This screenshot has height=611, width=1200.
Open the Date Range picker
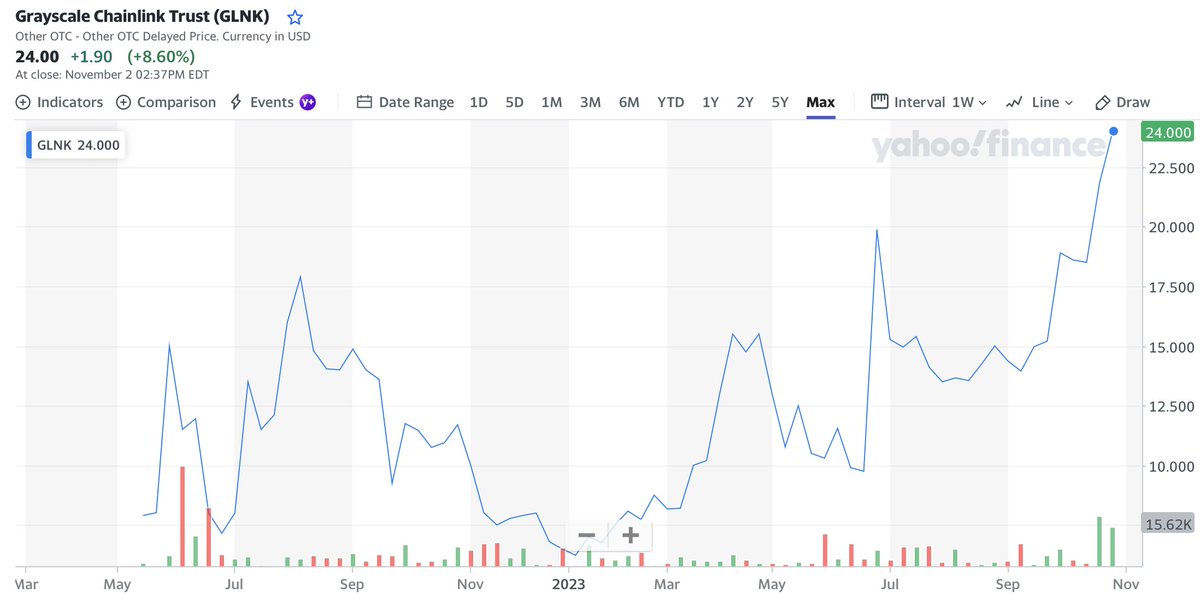(405, 102)
